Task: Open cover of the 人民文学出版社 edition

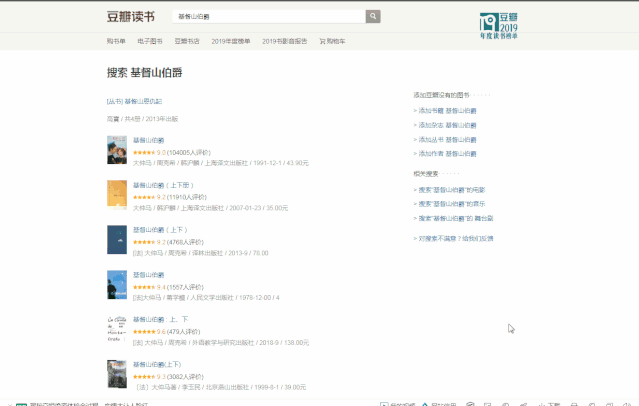Action: [117, 285]
